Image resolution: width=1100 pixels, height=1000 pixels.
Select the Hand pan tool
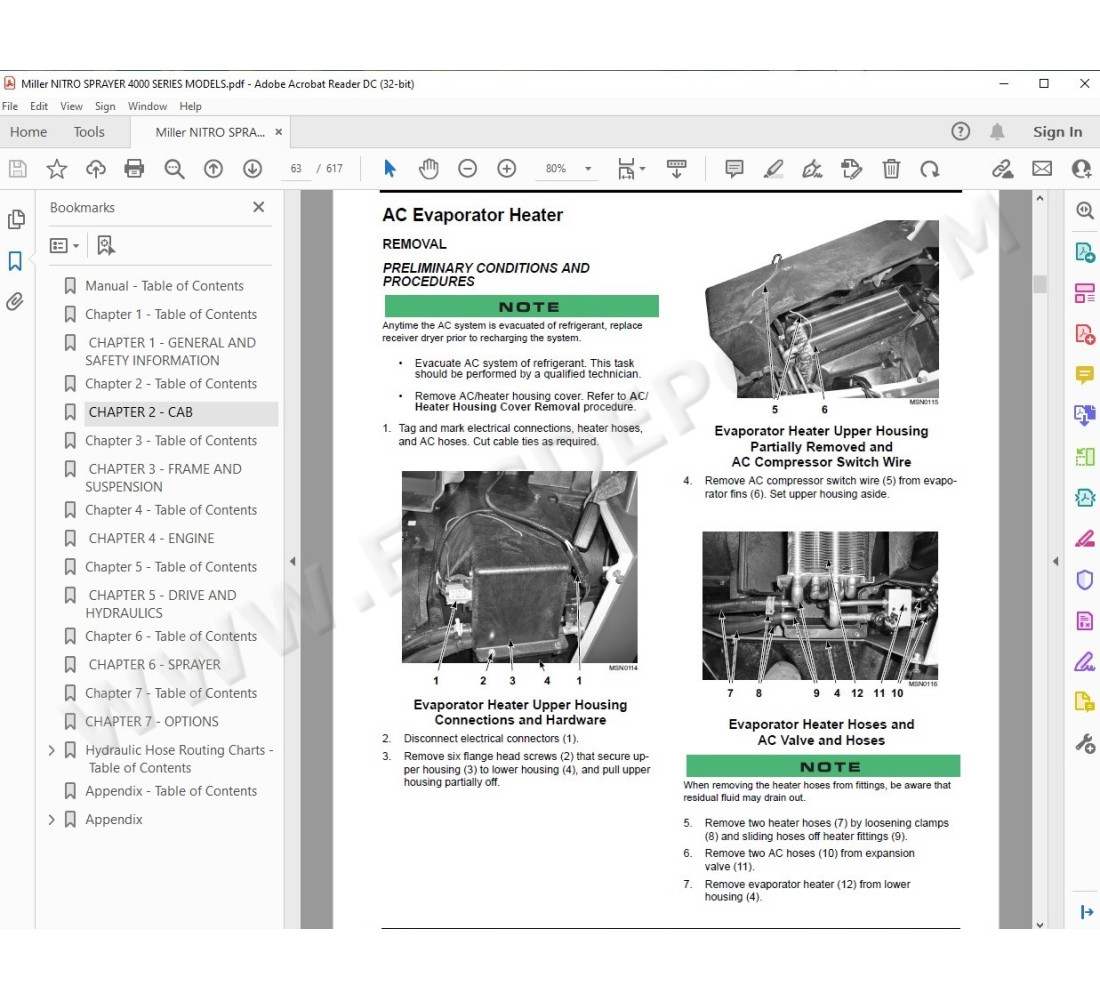tap(429, 169)
